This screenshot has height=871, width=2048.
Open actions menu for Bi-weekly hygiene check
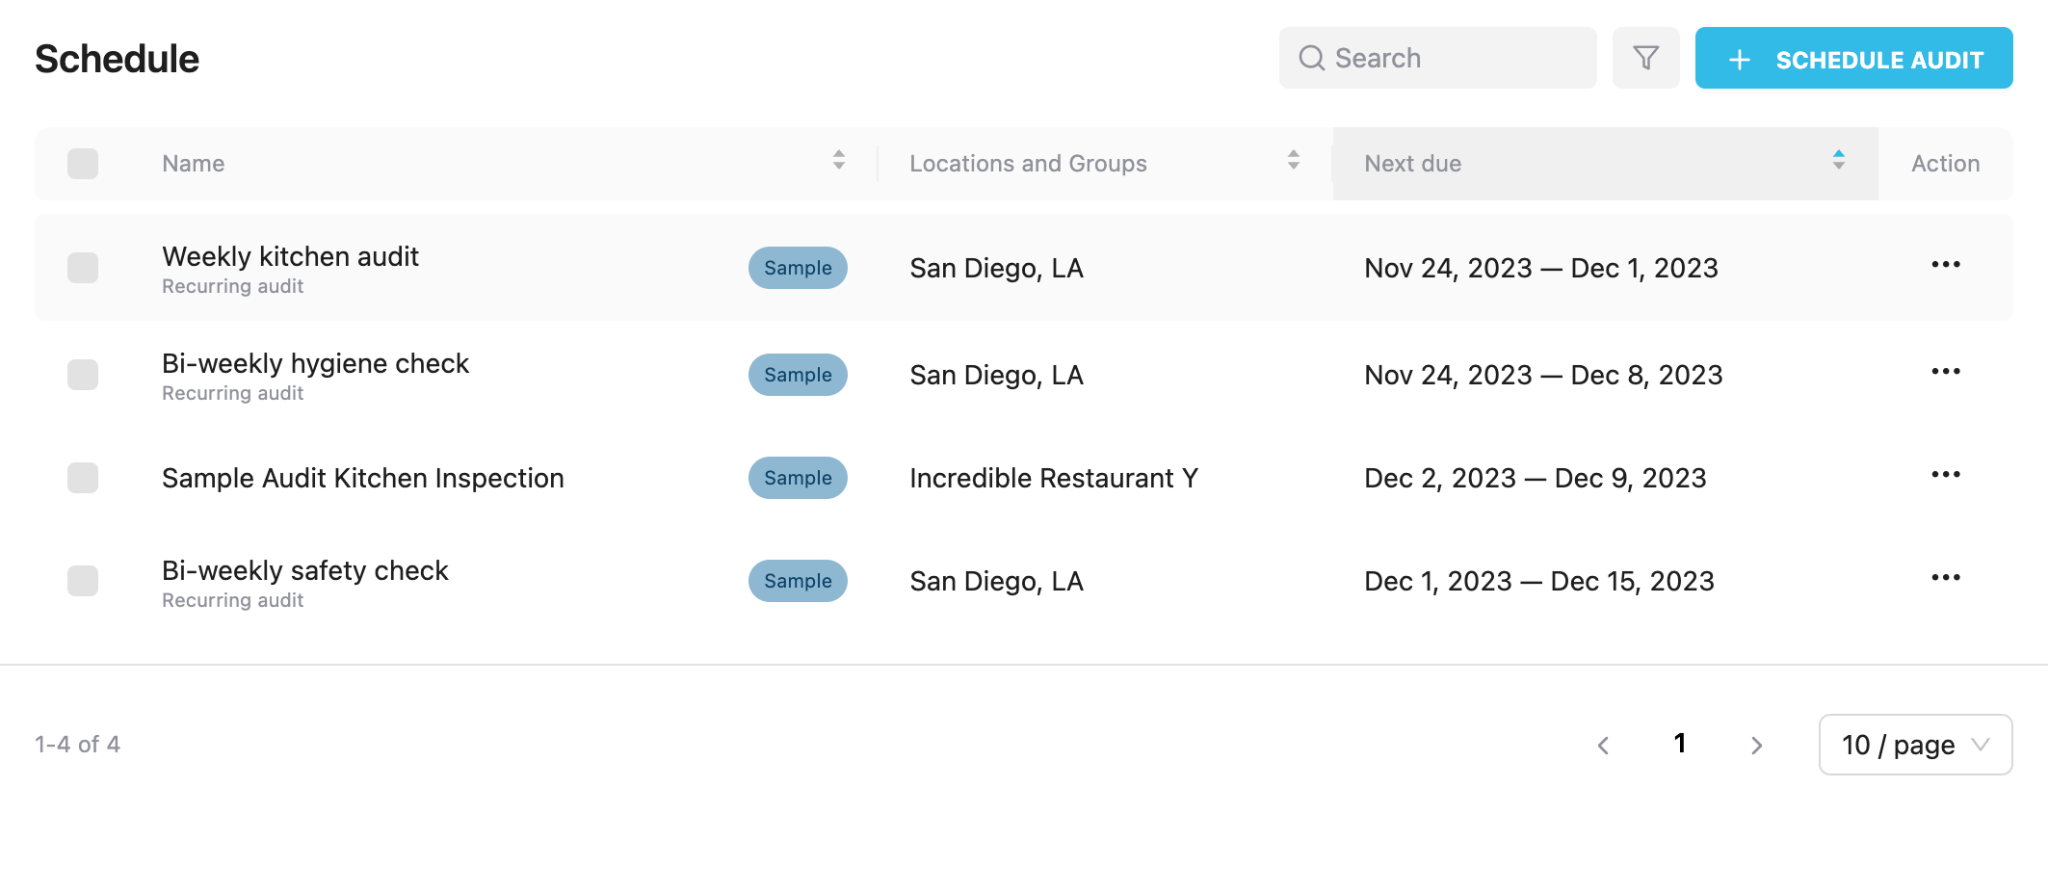pyautogui.click(x=1945, y=372)
